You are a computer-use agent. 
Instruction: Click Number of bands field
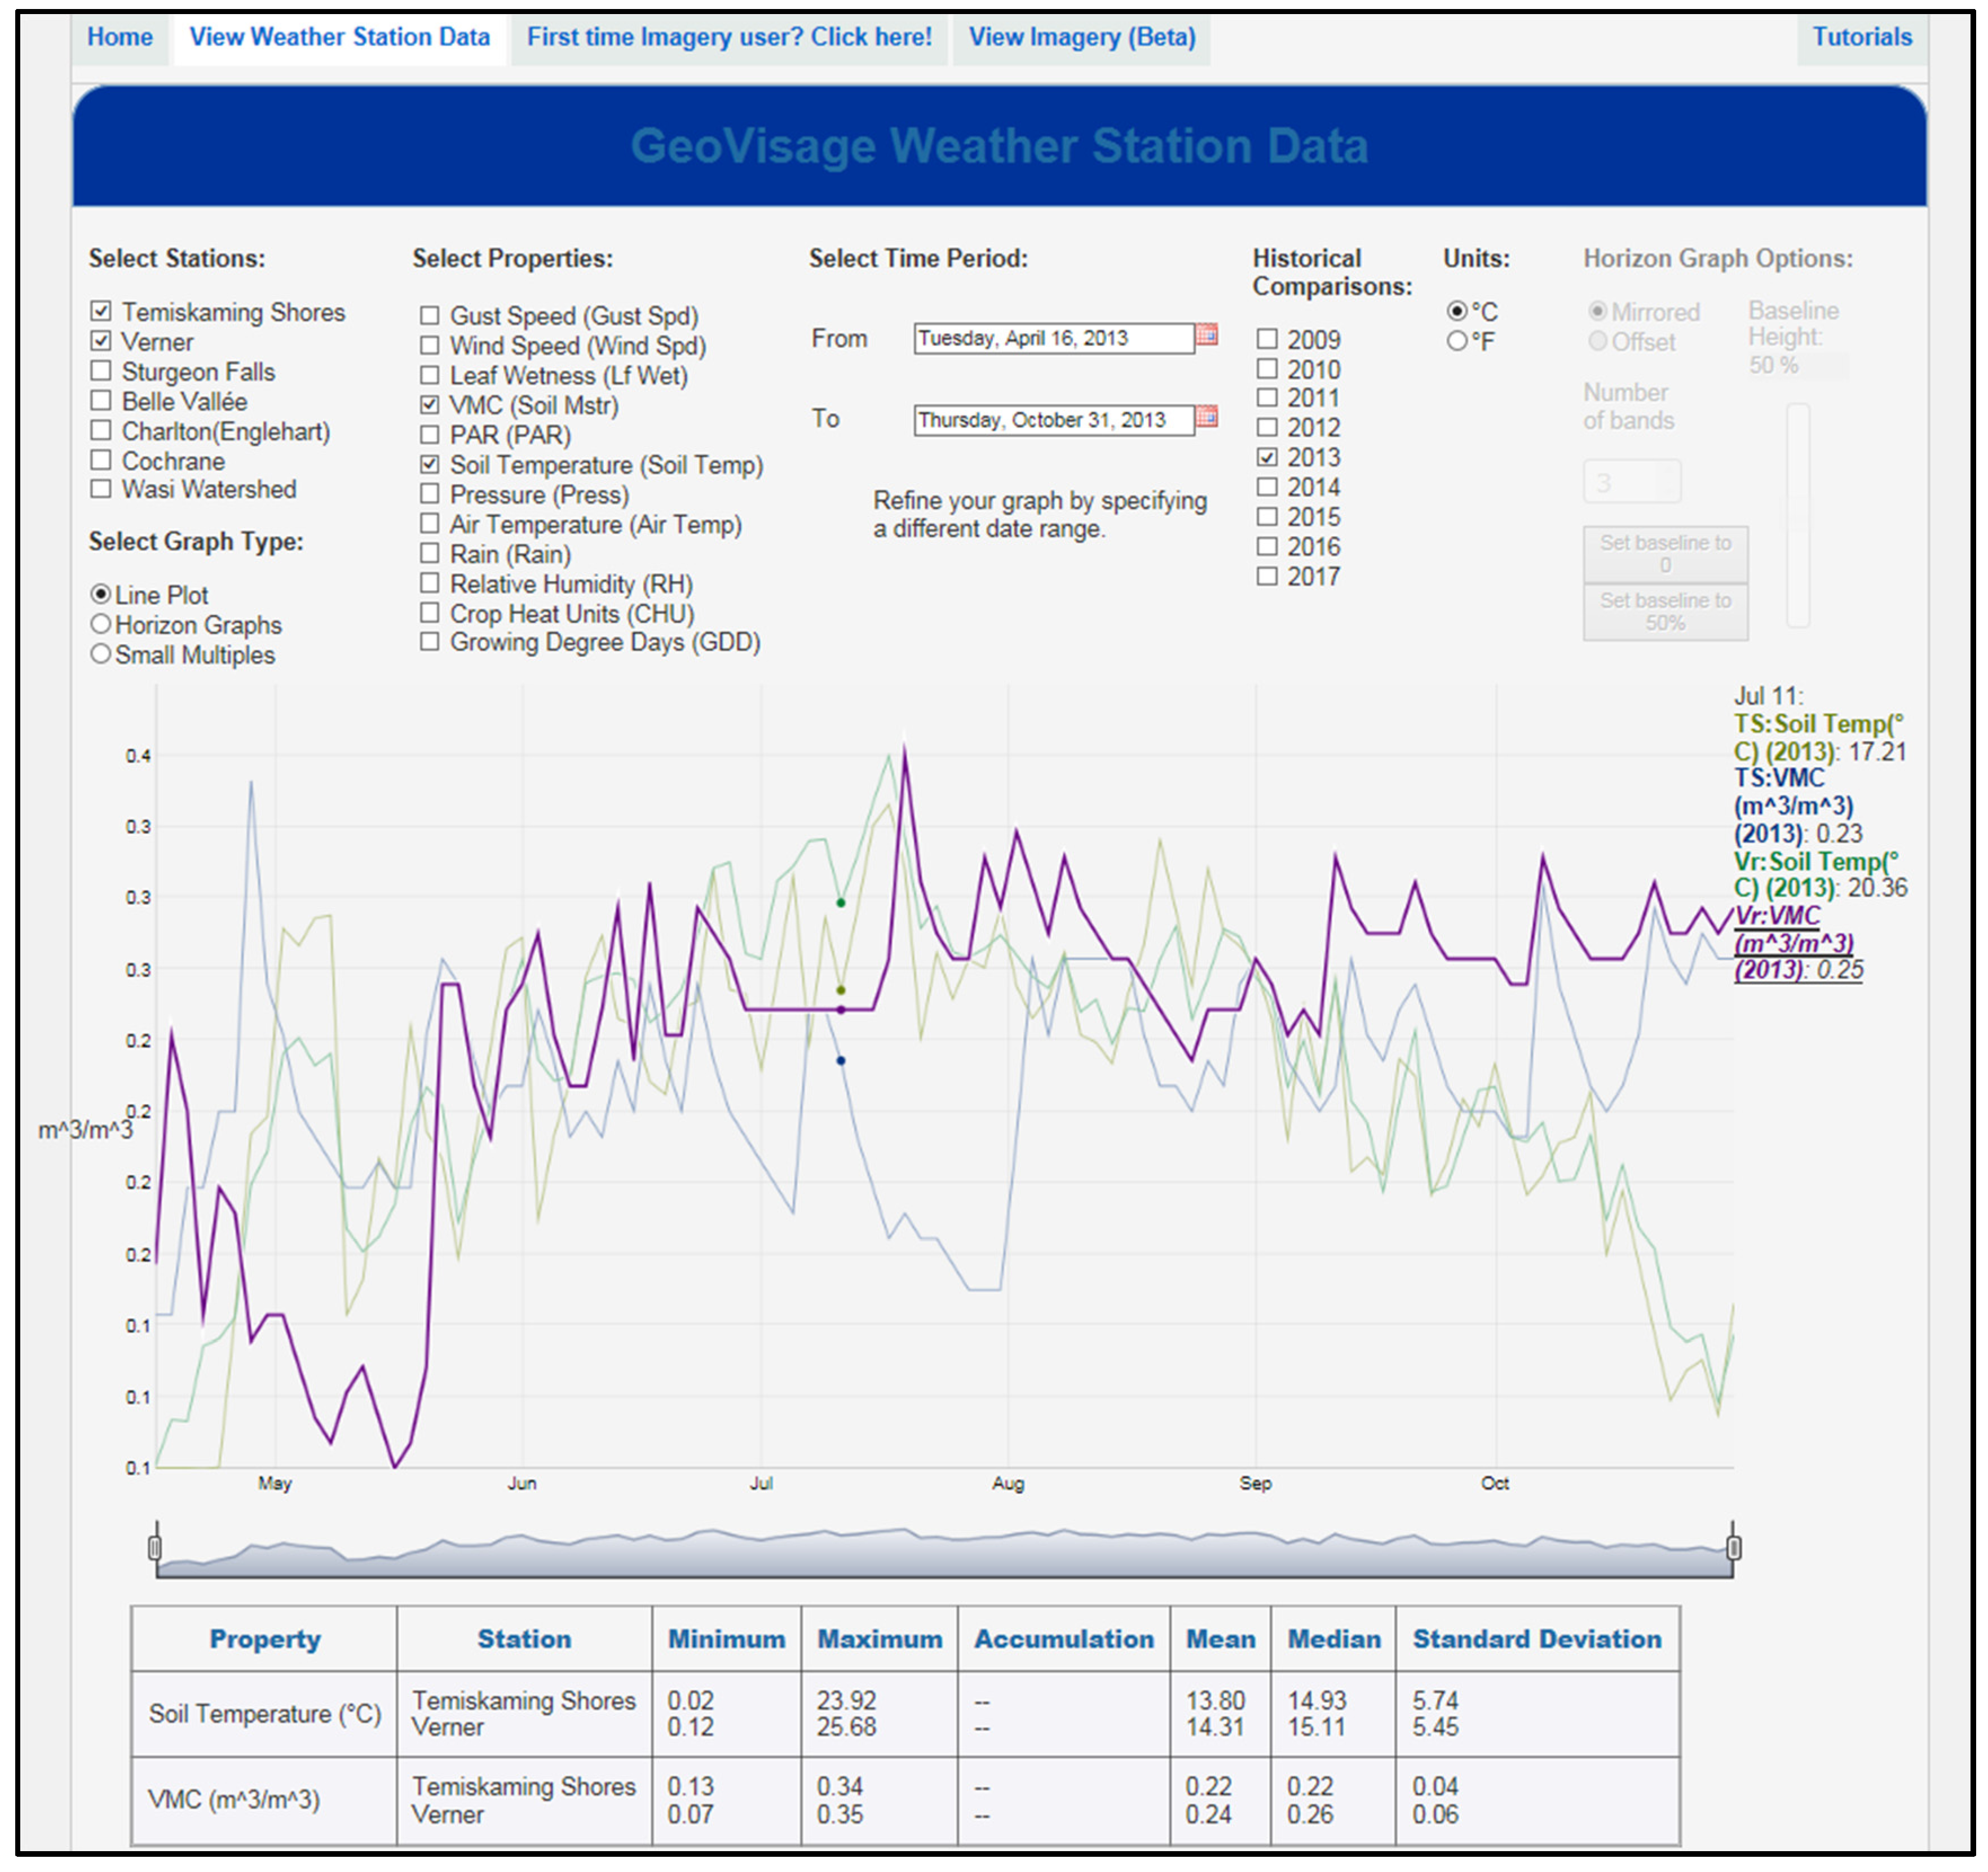tap(1632, 482)
